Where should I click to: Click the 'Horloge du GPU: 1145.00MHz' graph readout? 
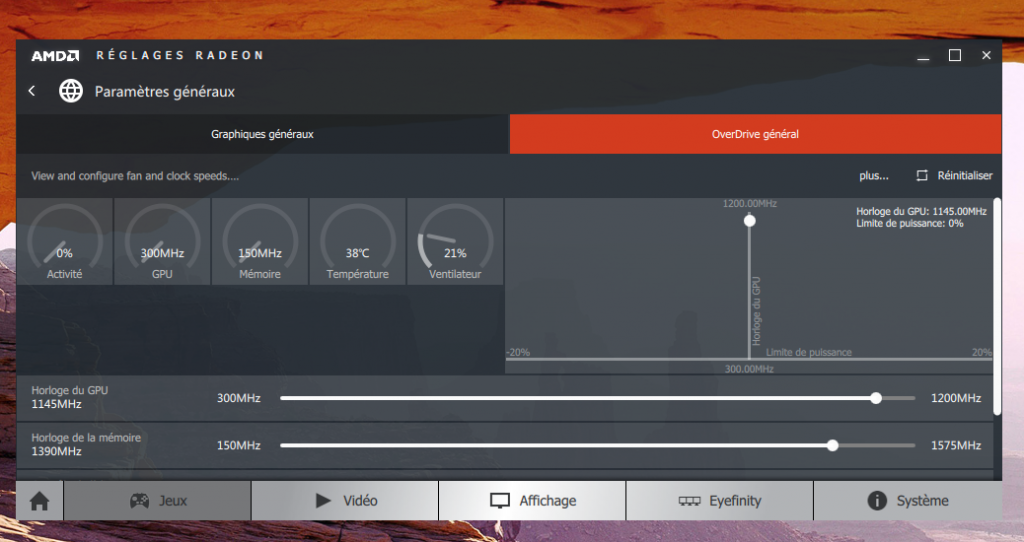coord(921,212)
